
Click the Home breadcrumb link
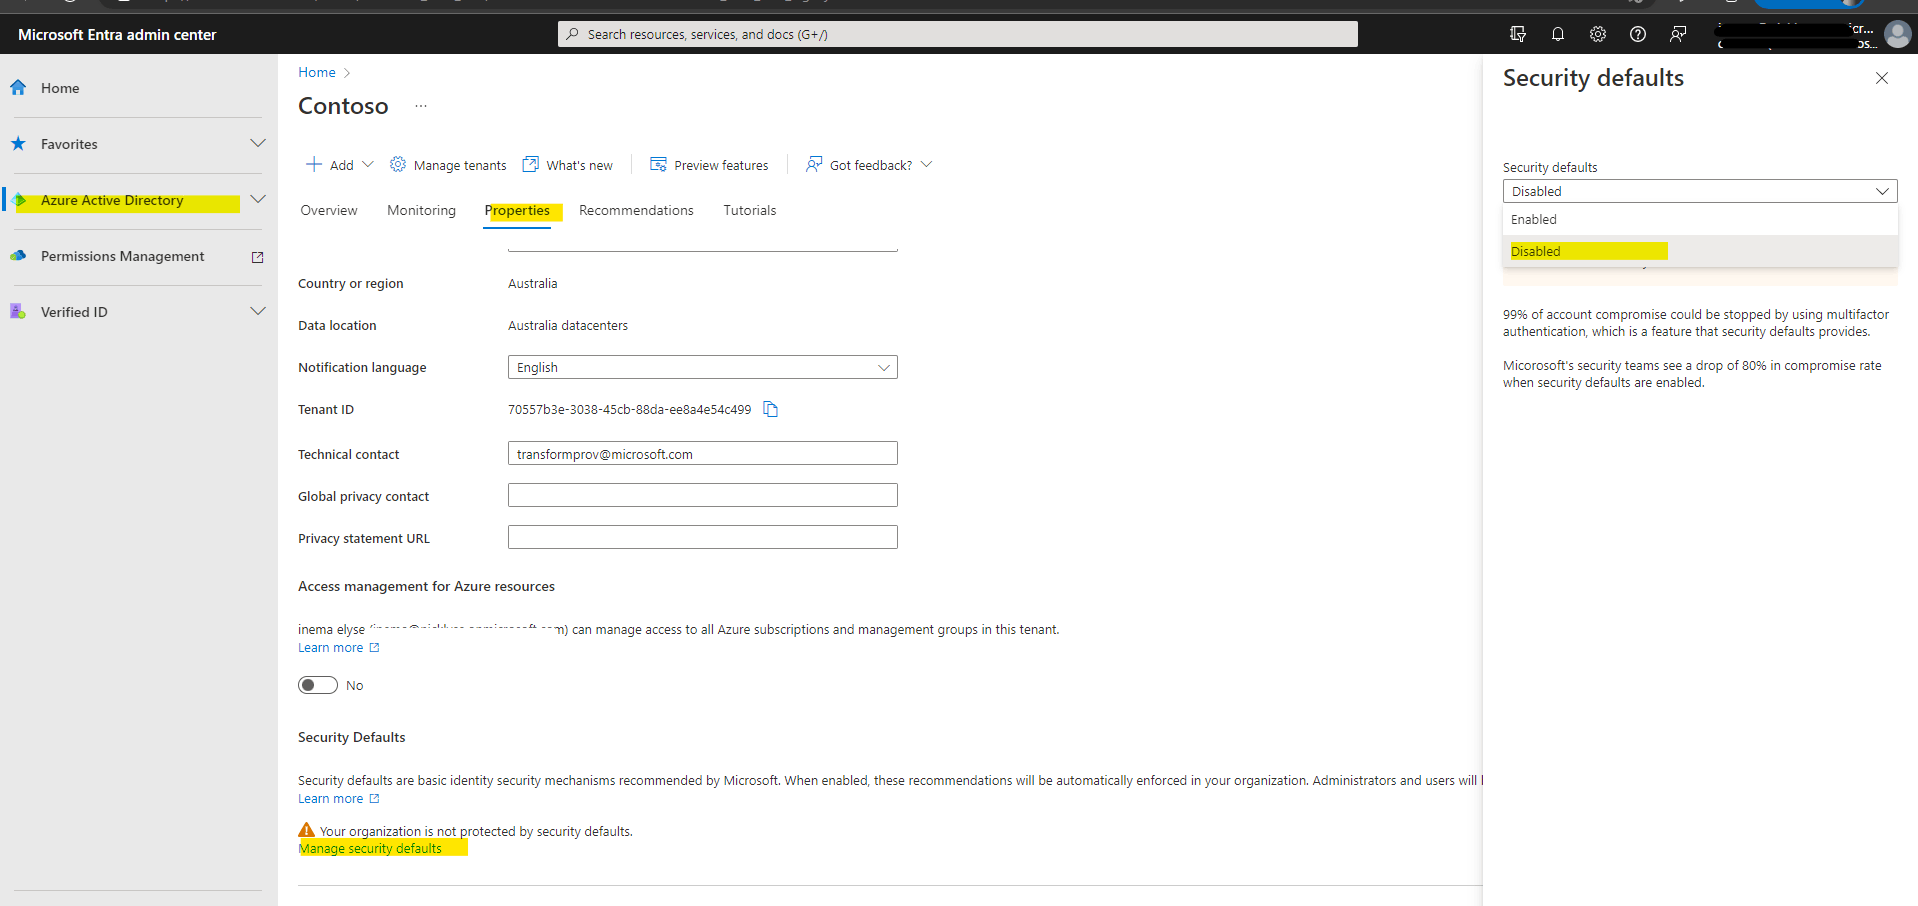[x=317, y=72]
